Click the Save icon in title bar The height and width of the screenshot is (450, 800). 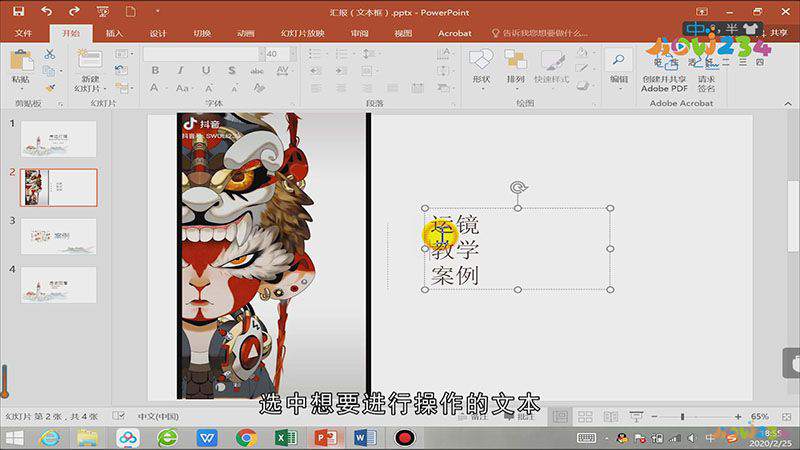pos(18,11)
